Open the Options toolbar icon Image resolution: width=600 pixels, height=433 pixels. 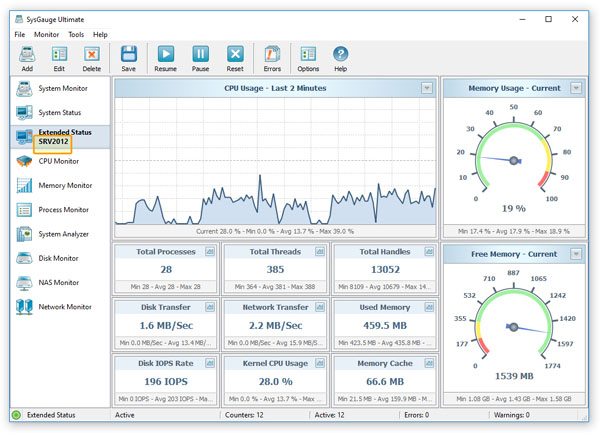coord(308,54)
